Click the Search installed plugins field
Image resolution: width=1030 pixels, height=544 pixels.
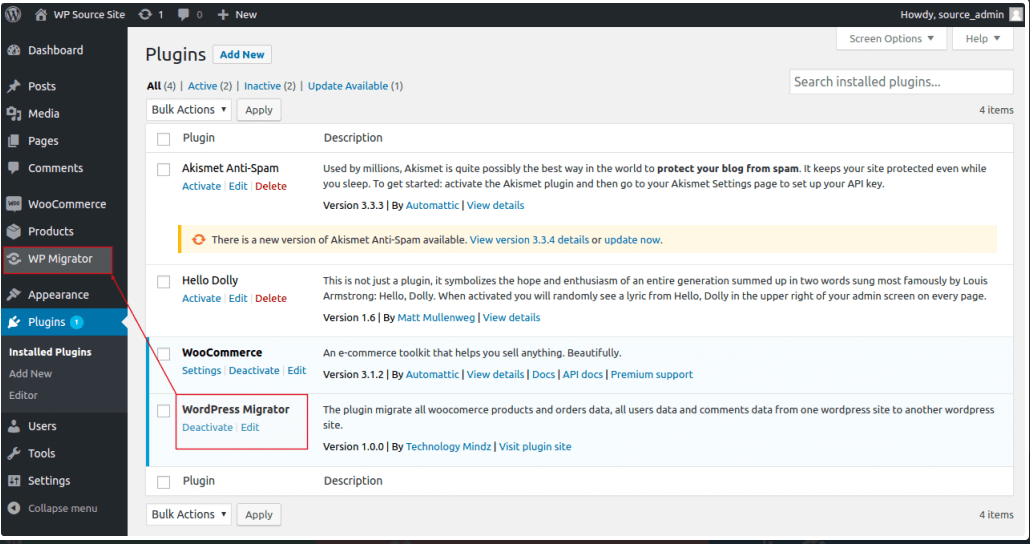901,82
